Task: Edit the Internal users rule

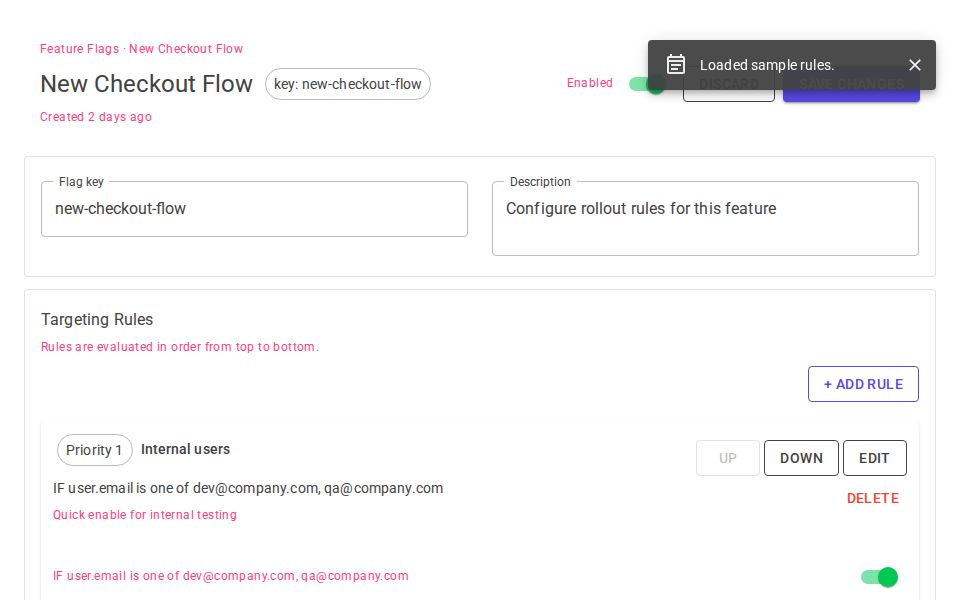Action: [x=874, y=458]
